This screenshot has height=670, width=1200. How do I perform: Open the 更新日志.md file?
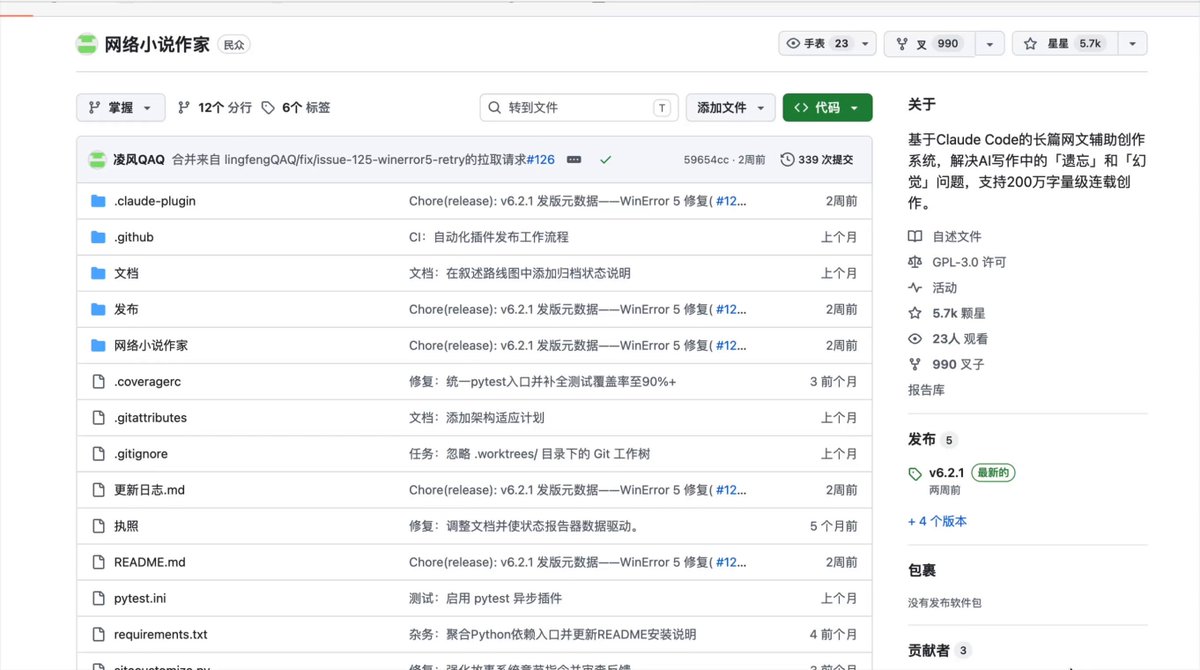click(149, 490)
